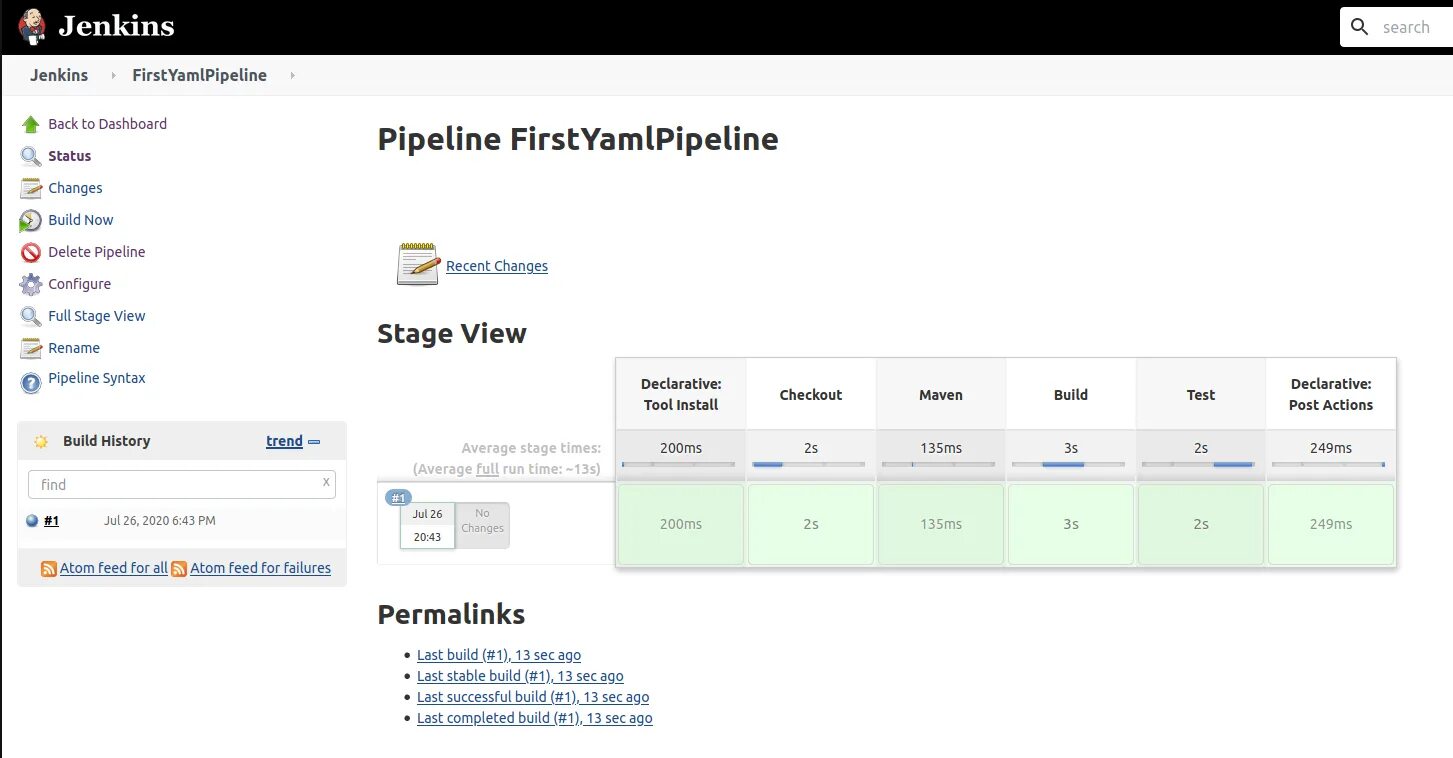Click the Recent Changes notepad icon
This screenshot has width=1453, height=758.
pyautogui.click(x=418, y=265)
